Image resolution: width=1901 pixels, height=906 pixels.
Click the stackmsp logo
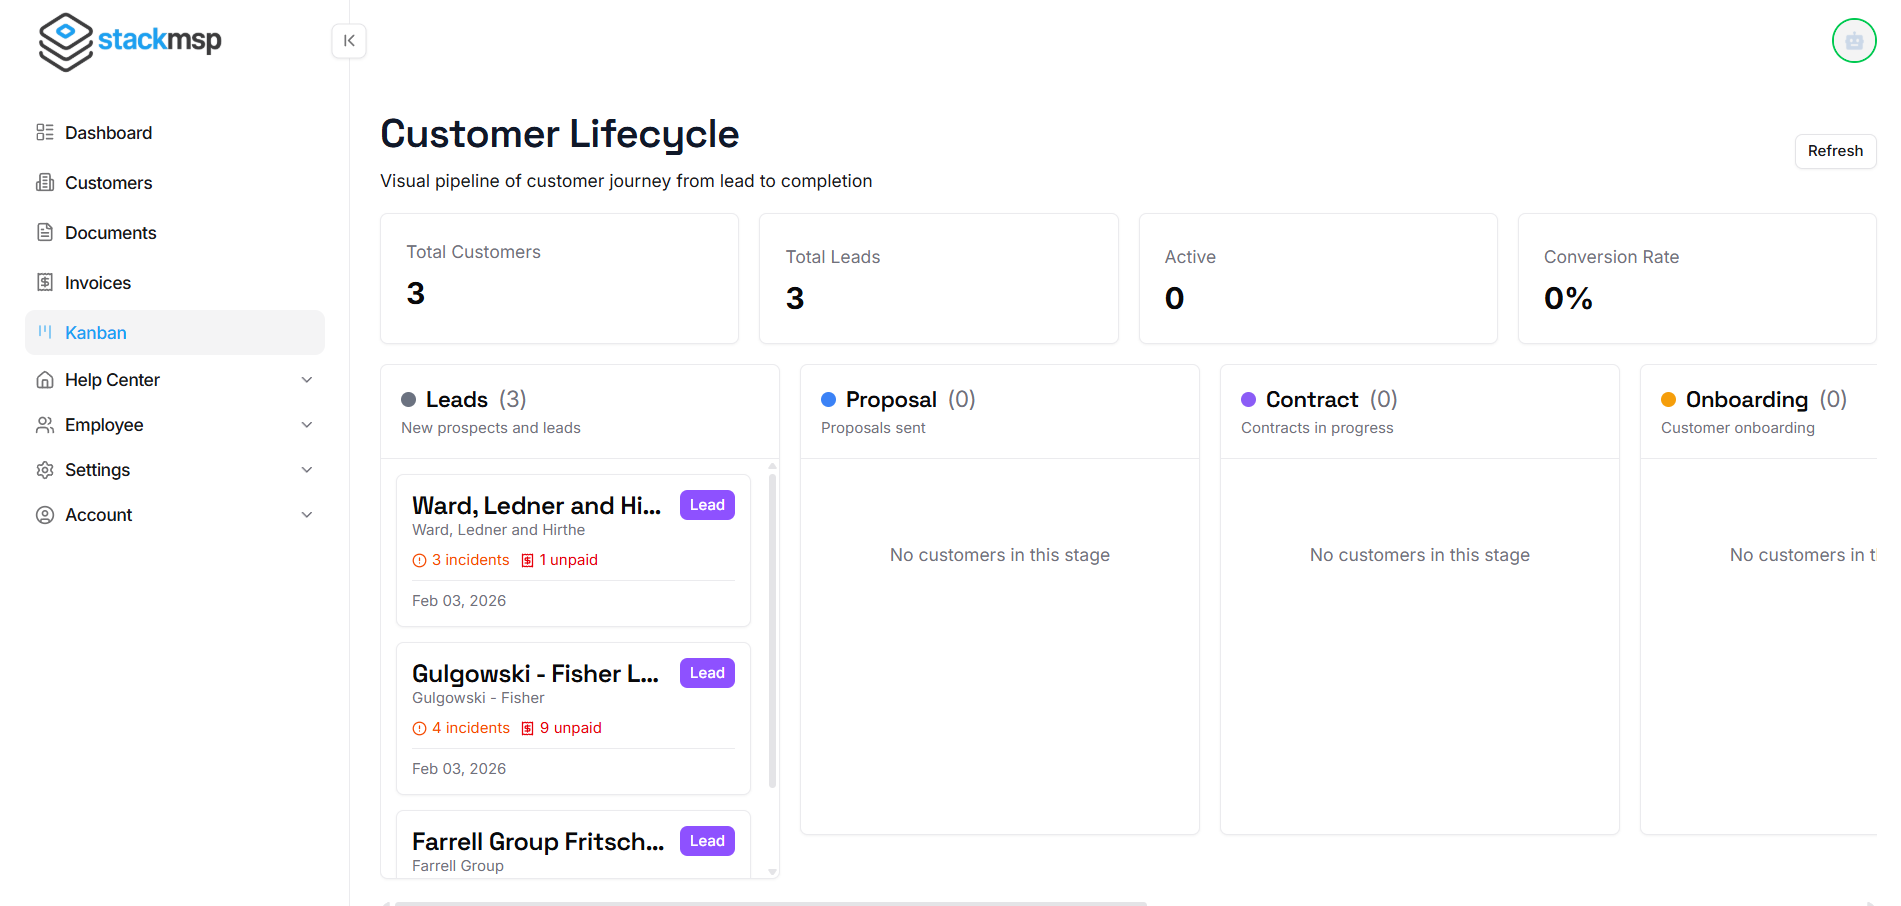coord(130,41)
